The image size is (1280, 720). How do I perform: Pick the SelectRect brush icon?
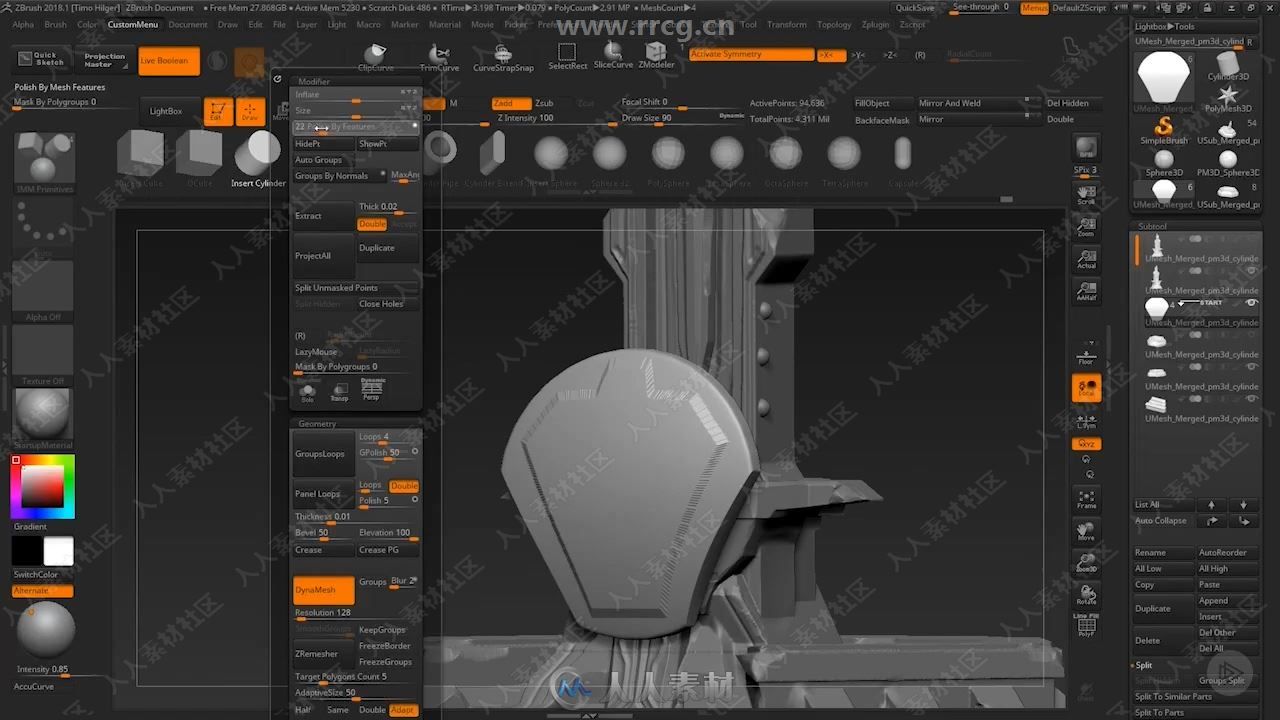(x=567, y=57)
